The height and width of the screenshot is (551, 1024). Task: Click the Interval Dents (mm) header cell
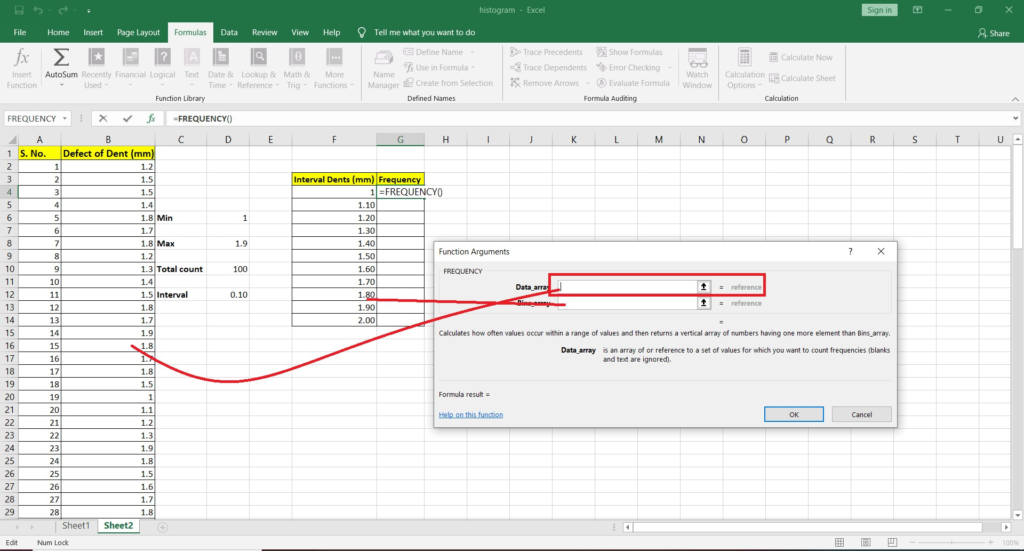point(334,179)
